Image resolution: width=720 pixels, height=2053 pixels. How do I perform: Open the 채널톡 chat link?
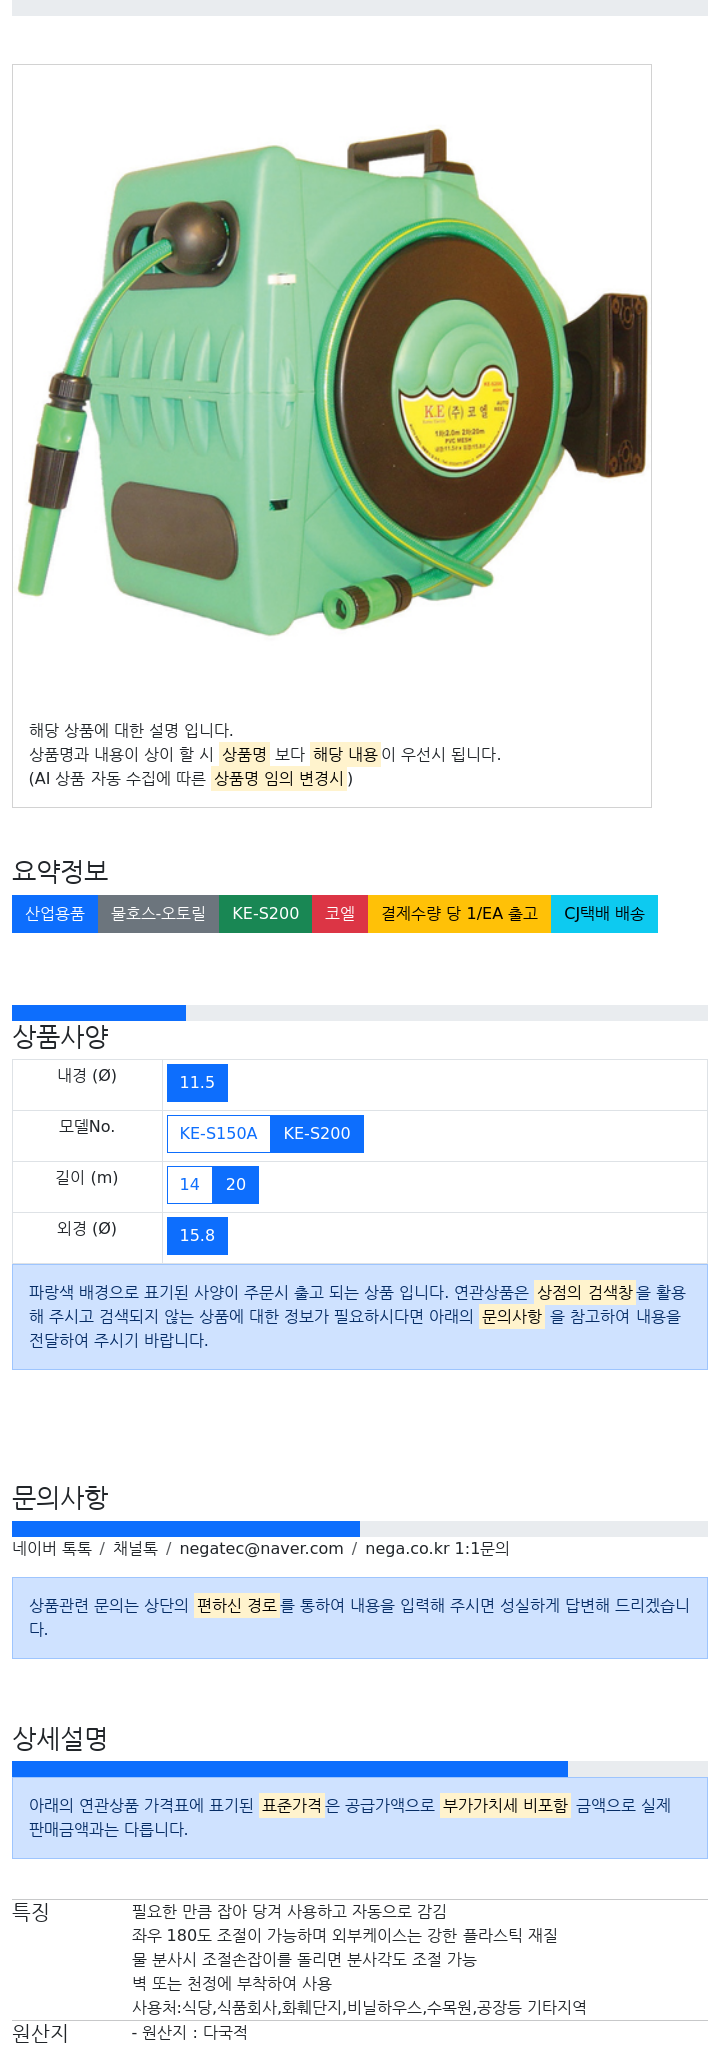pos(135,1549)
